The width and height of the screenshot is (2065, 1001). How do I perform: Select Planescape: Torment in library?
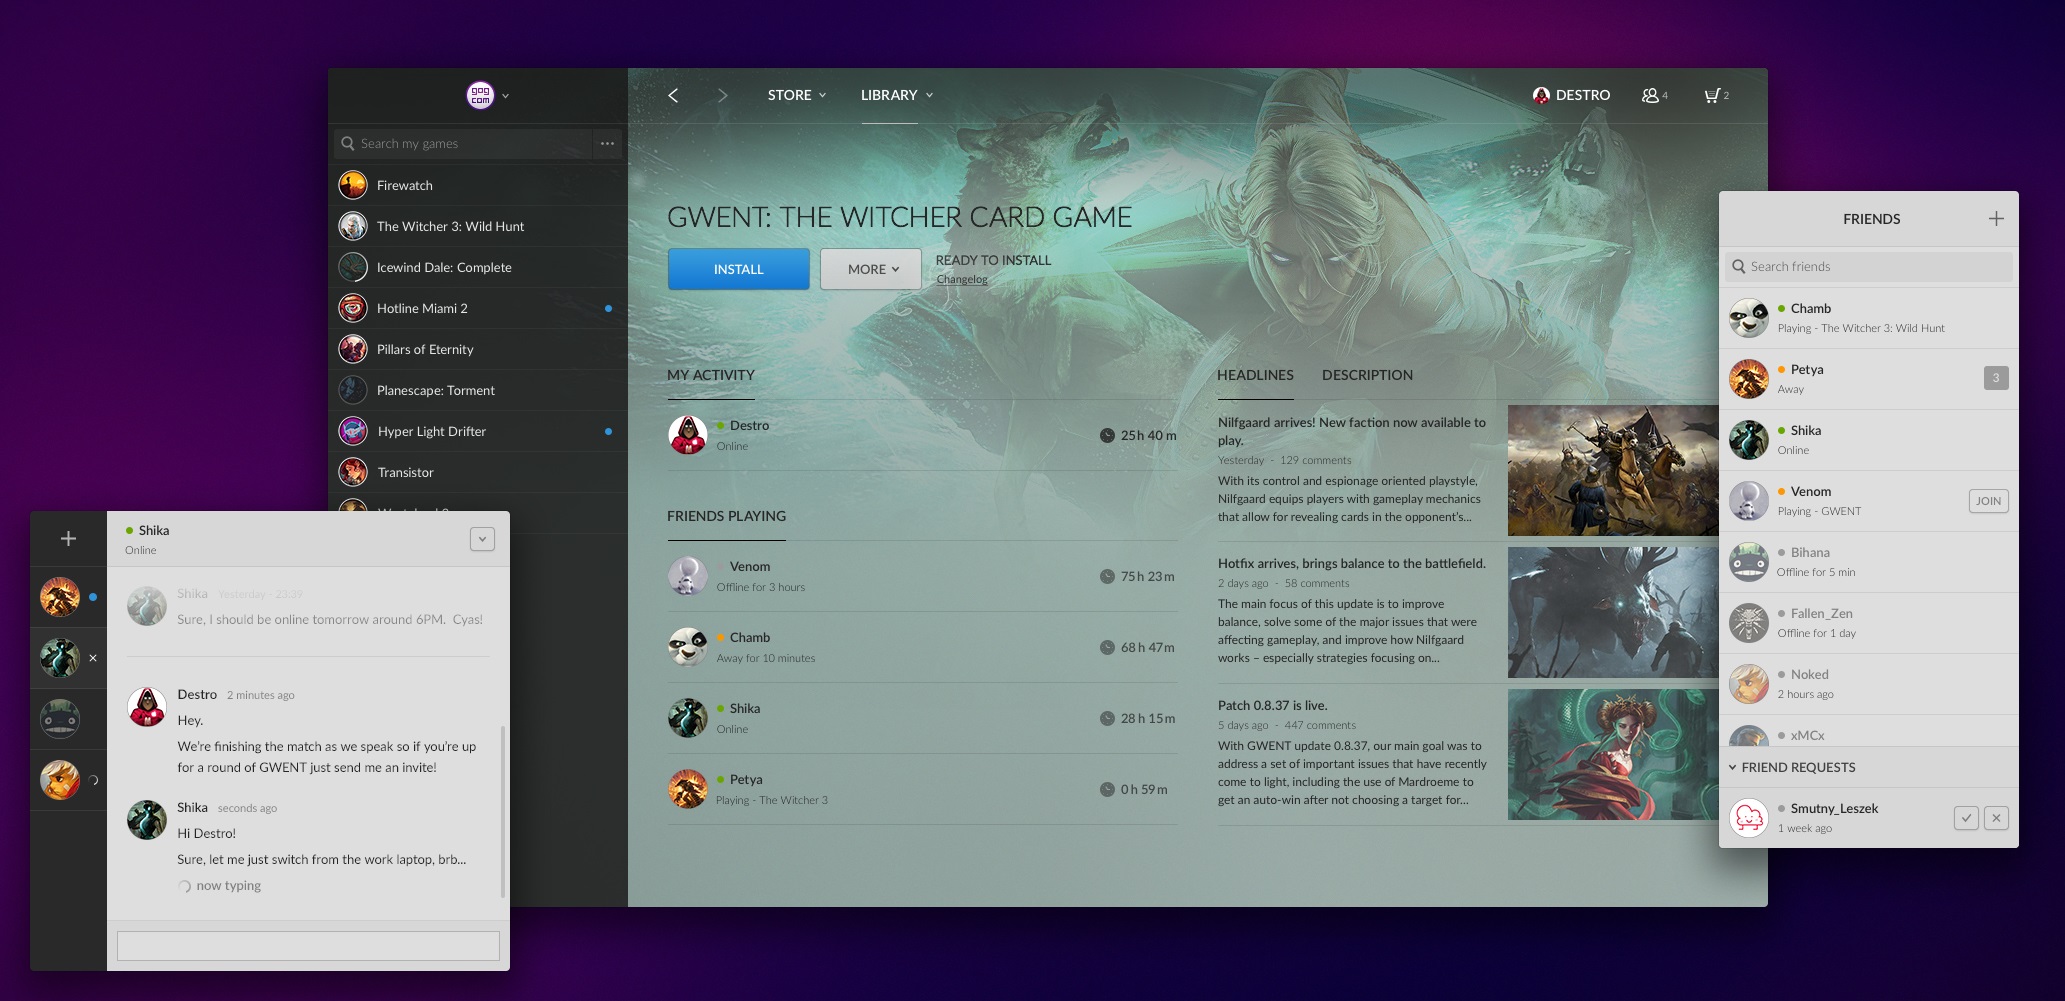coord(478,390)
